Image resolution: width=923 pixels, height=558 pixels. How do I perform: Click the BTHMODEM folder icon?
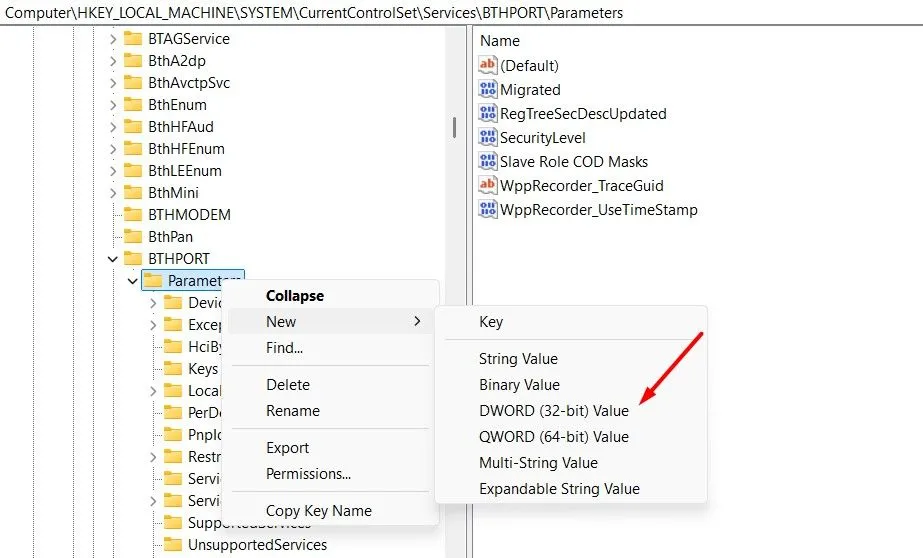132,215
